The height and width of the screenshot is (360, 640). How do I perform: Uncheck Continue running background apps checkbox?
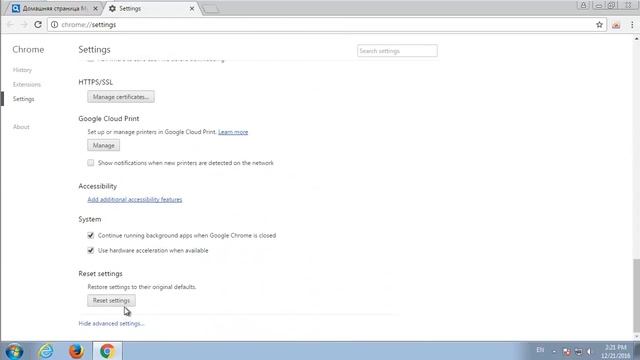coord(91,236)
